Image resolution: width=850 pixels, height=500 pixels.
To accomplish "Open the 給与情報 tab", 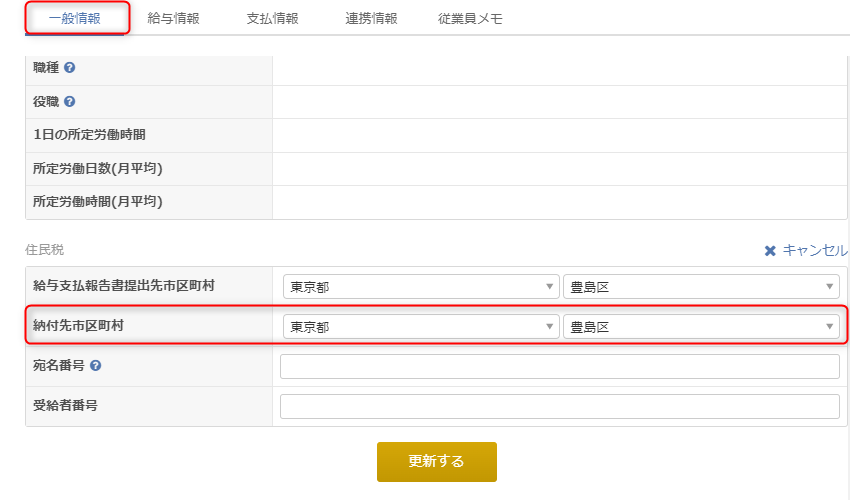I will (x=173, y=18).
